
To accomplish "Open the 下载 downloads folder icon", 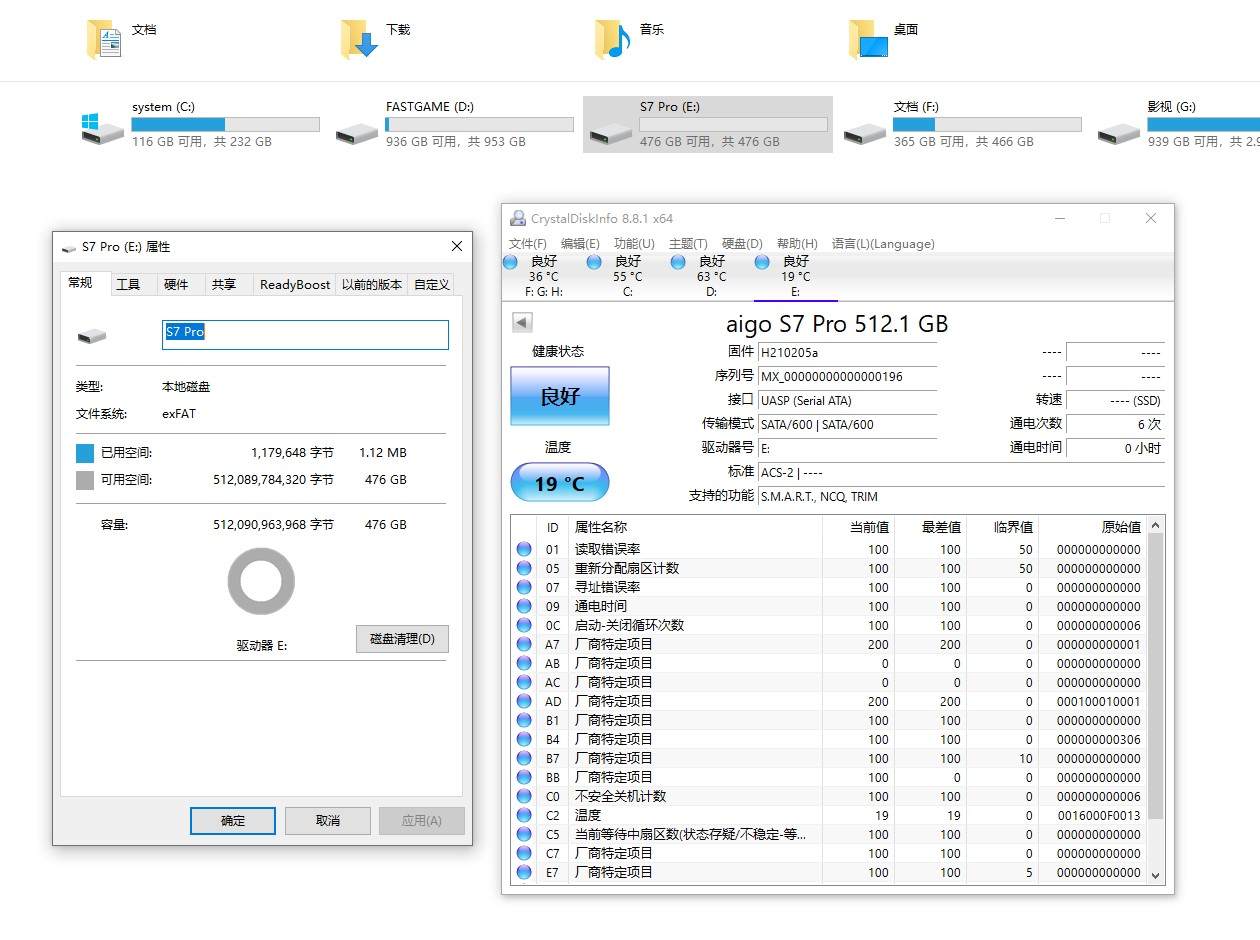I will click(x=358, y=40).
